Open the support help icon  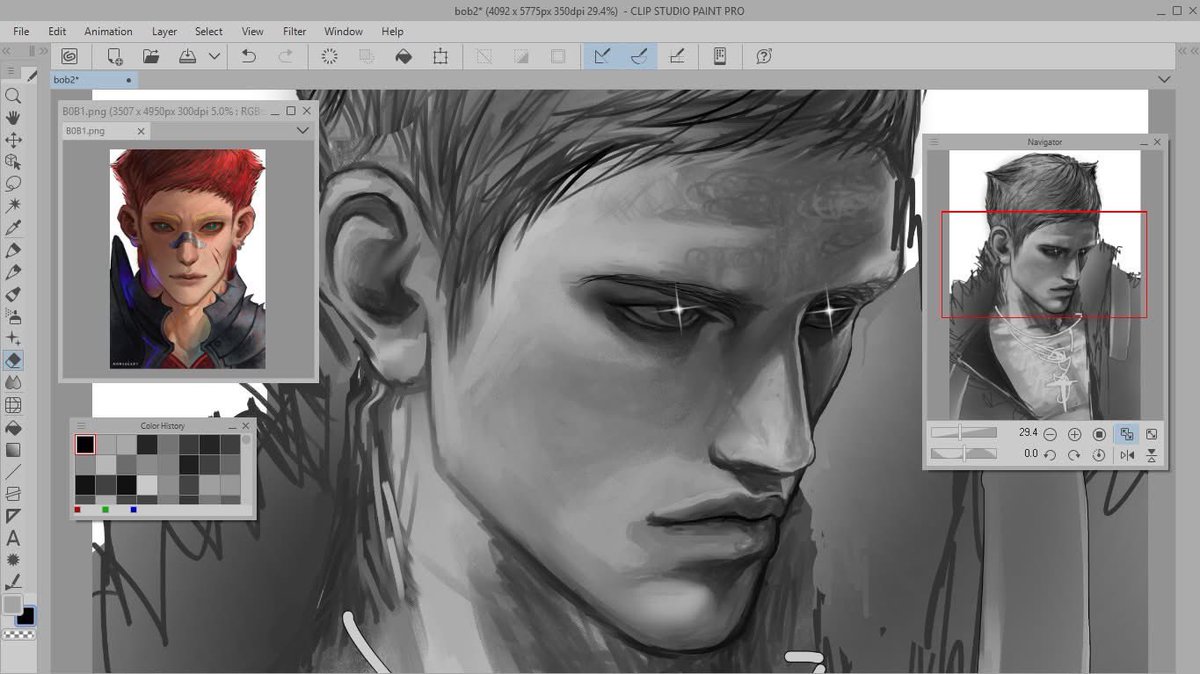point(764,57)
